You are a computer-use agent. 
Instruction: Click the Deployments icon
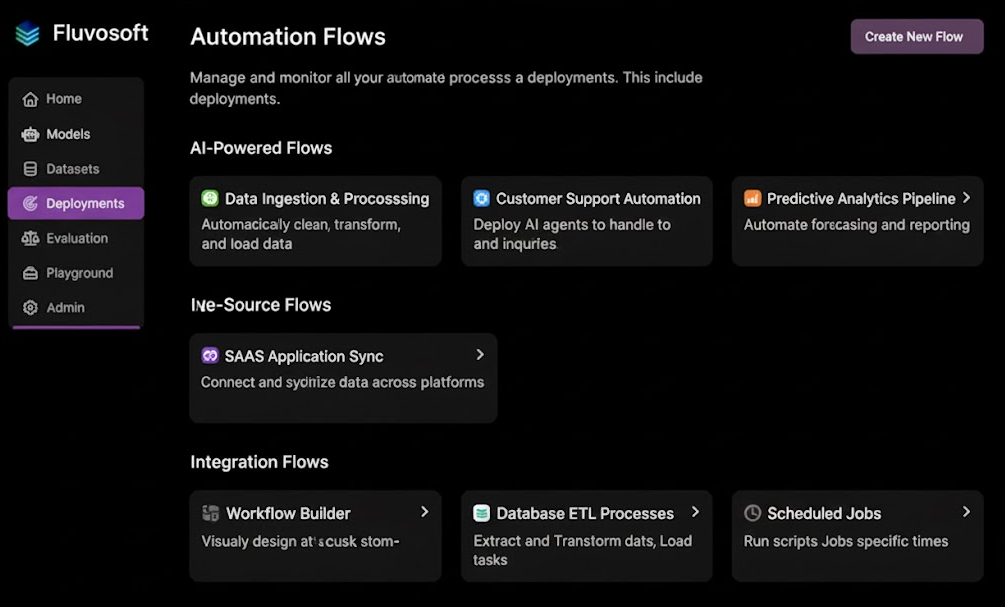click(31, 203)
